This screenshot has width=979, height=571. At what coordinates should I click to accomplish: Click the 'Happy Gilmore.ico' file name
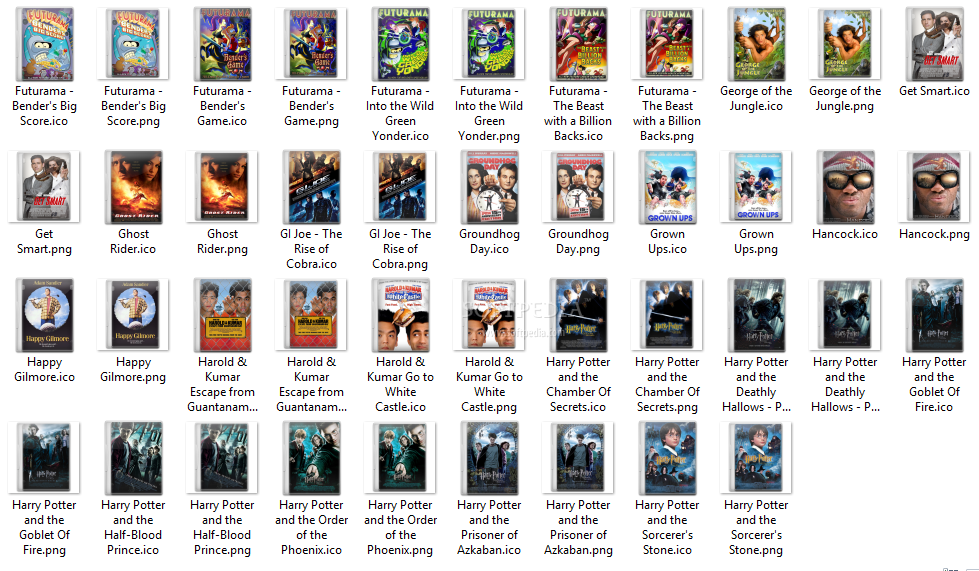[44, 369]
